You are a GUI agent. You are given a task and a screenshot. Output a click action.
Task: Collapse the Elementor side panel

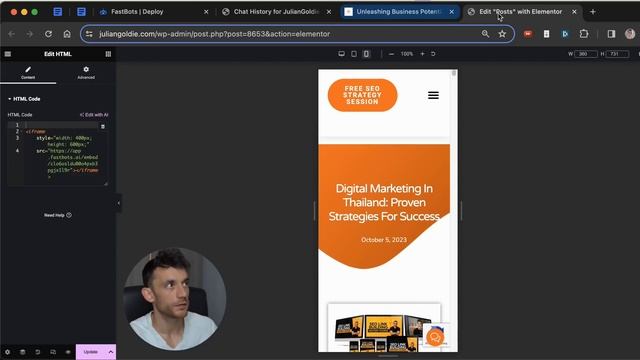coord(118,203)
